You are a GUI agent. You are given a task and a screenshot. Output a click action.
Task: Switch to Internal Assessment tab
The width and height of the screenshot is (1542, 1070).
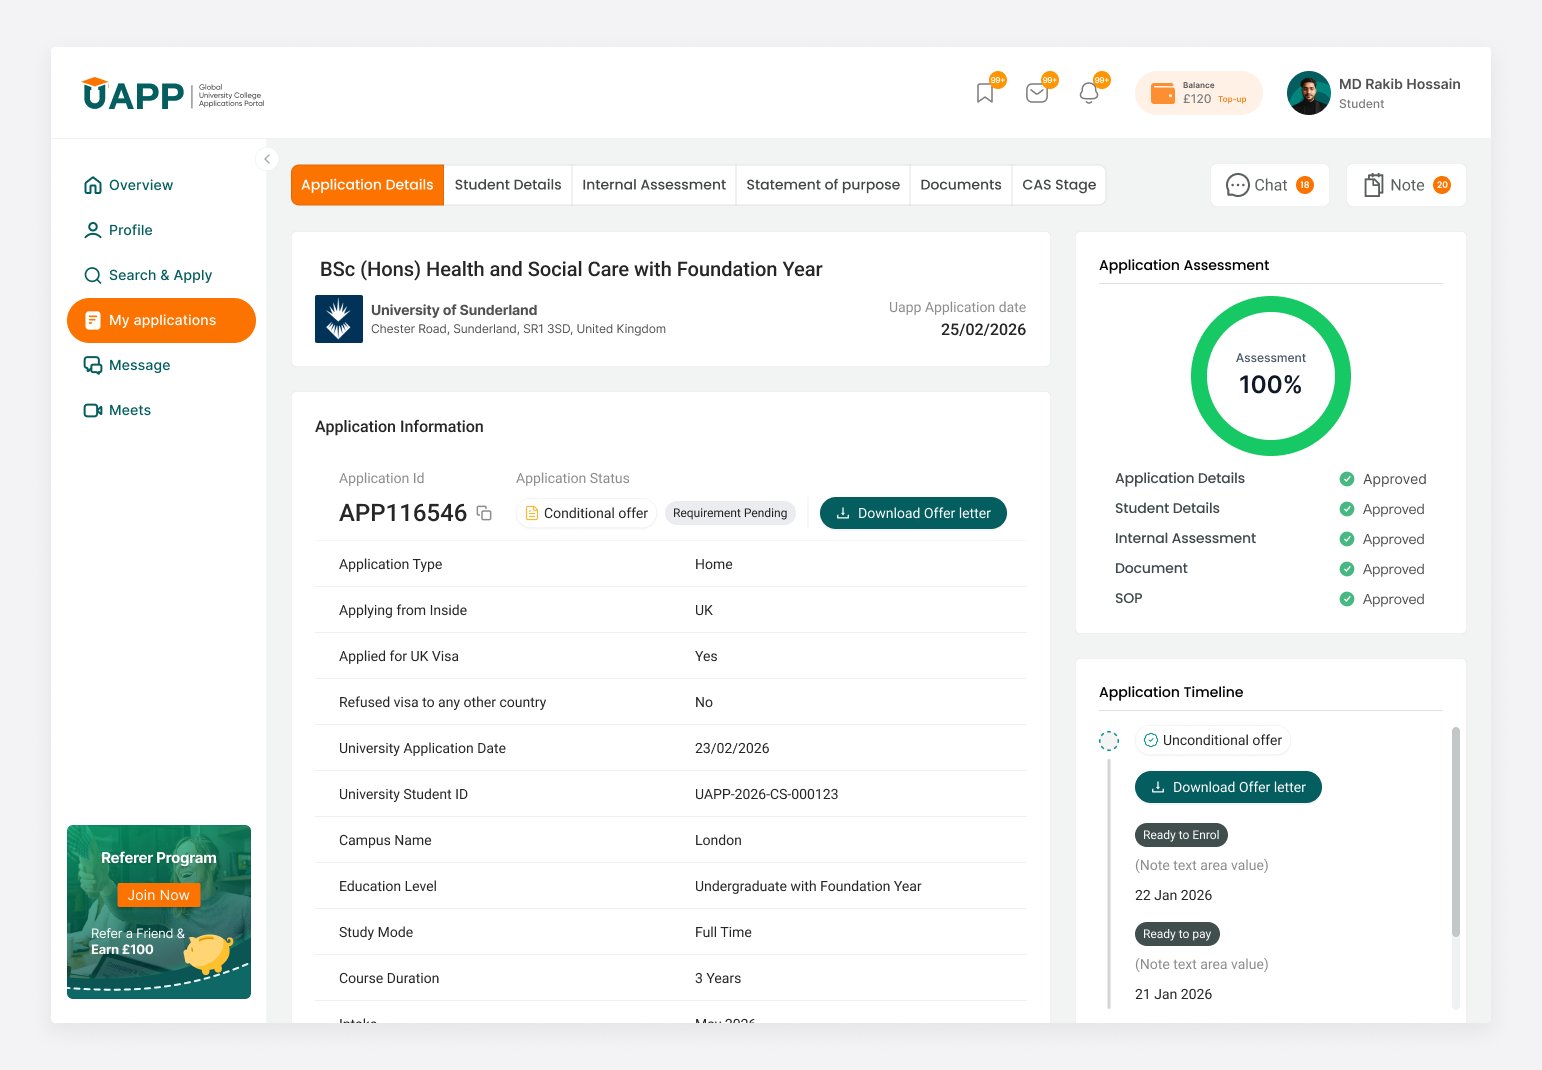654,185
